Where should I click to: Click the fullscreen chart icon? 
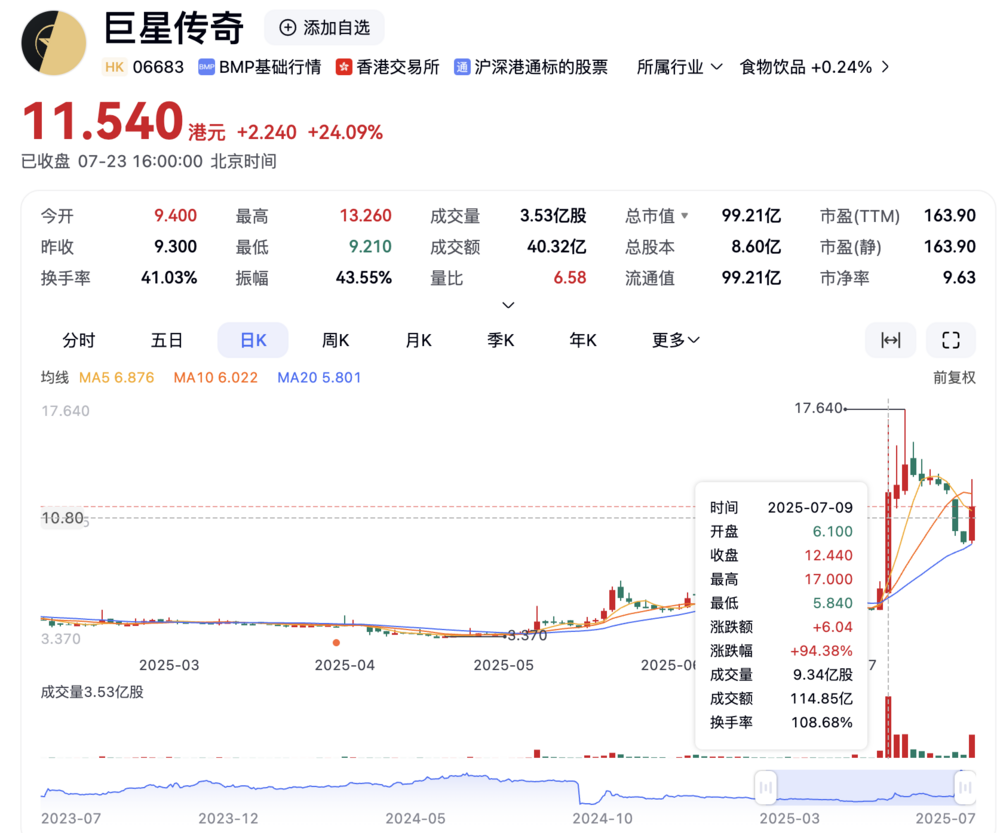pos(950,340)
